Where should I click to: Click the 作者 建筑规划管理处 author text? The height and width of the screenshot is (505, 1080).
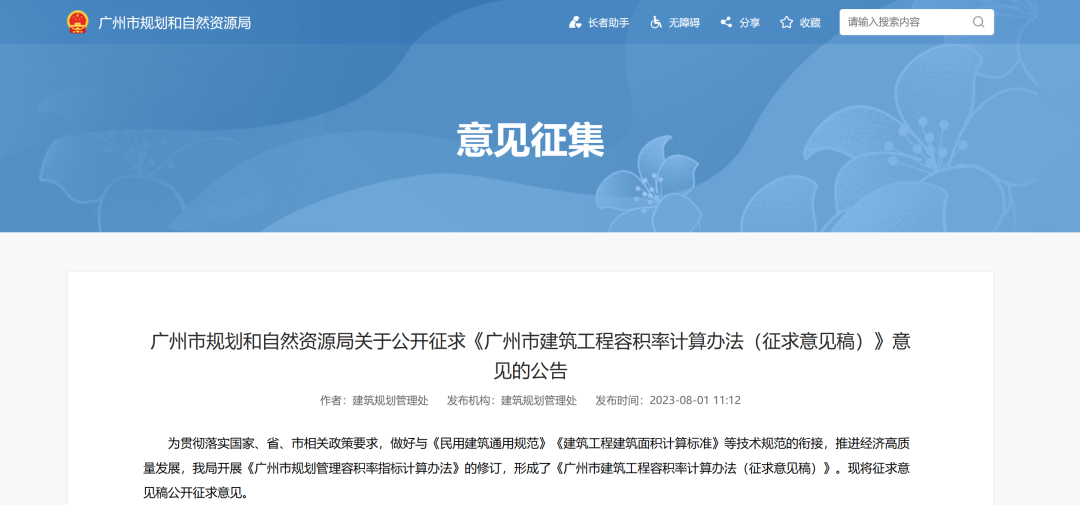click(x=374, y=400)
